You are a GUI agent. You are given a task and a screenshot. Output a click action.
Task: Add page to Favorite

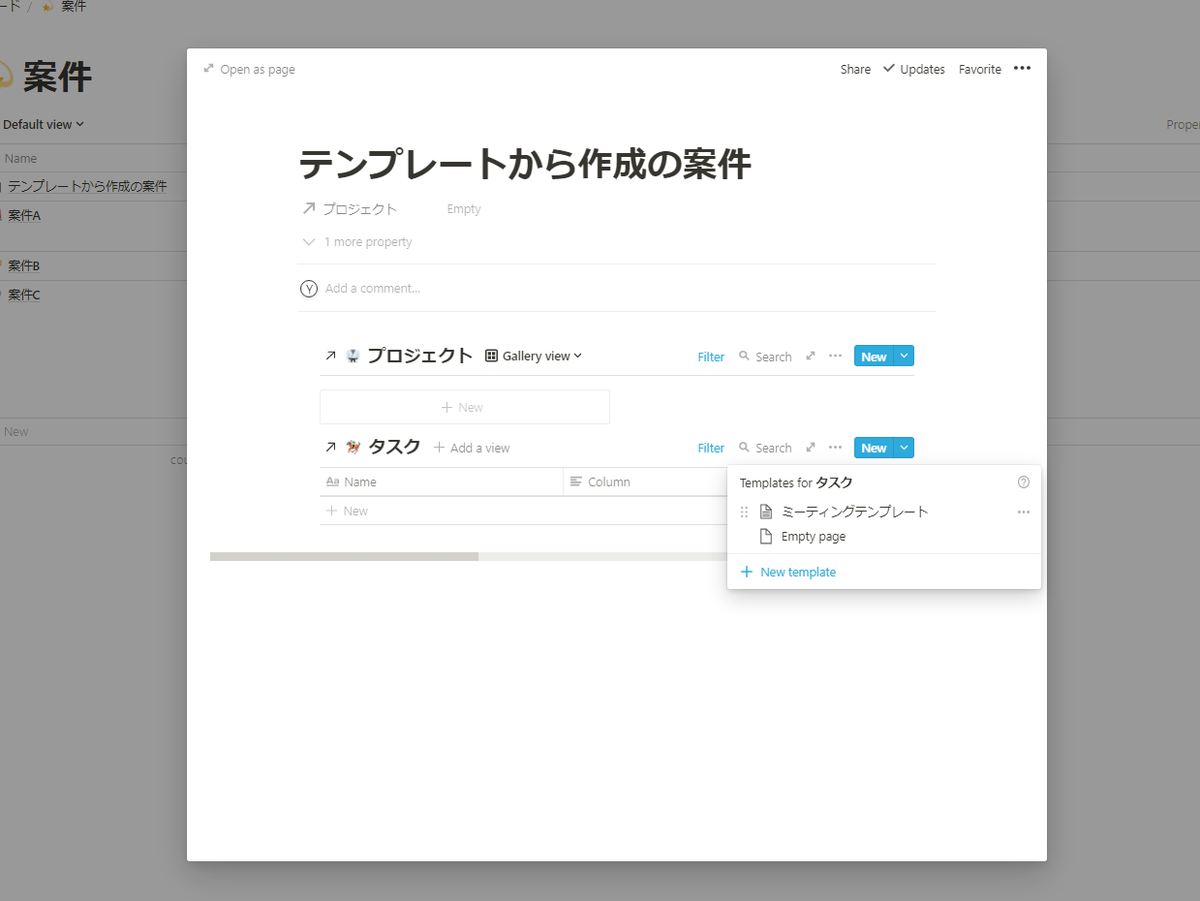980,69
